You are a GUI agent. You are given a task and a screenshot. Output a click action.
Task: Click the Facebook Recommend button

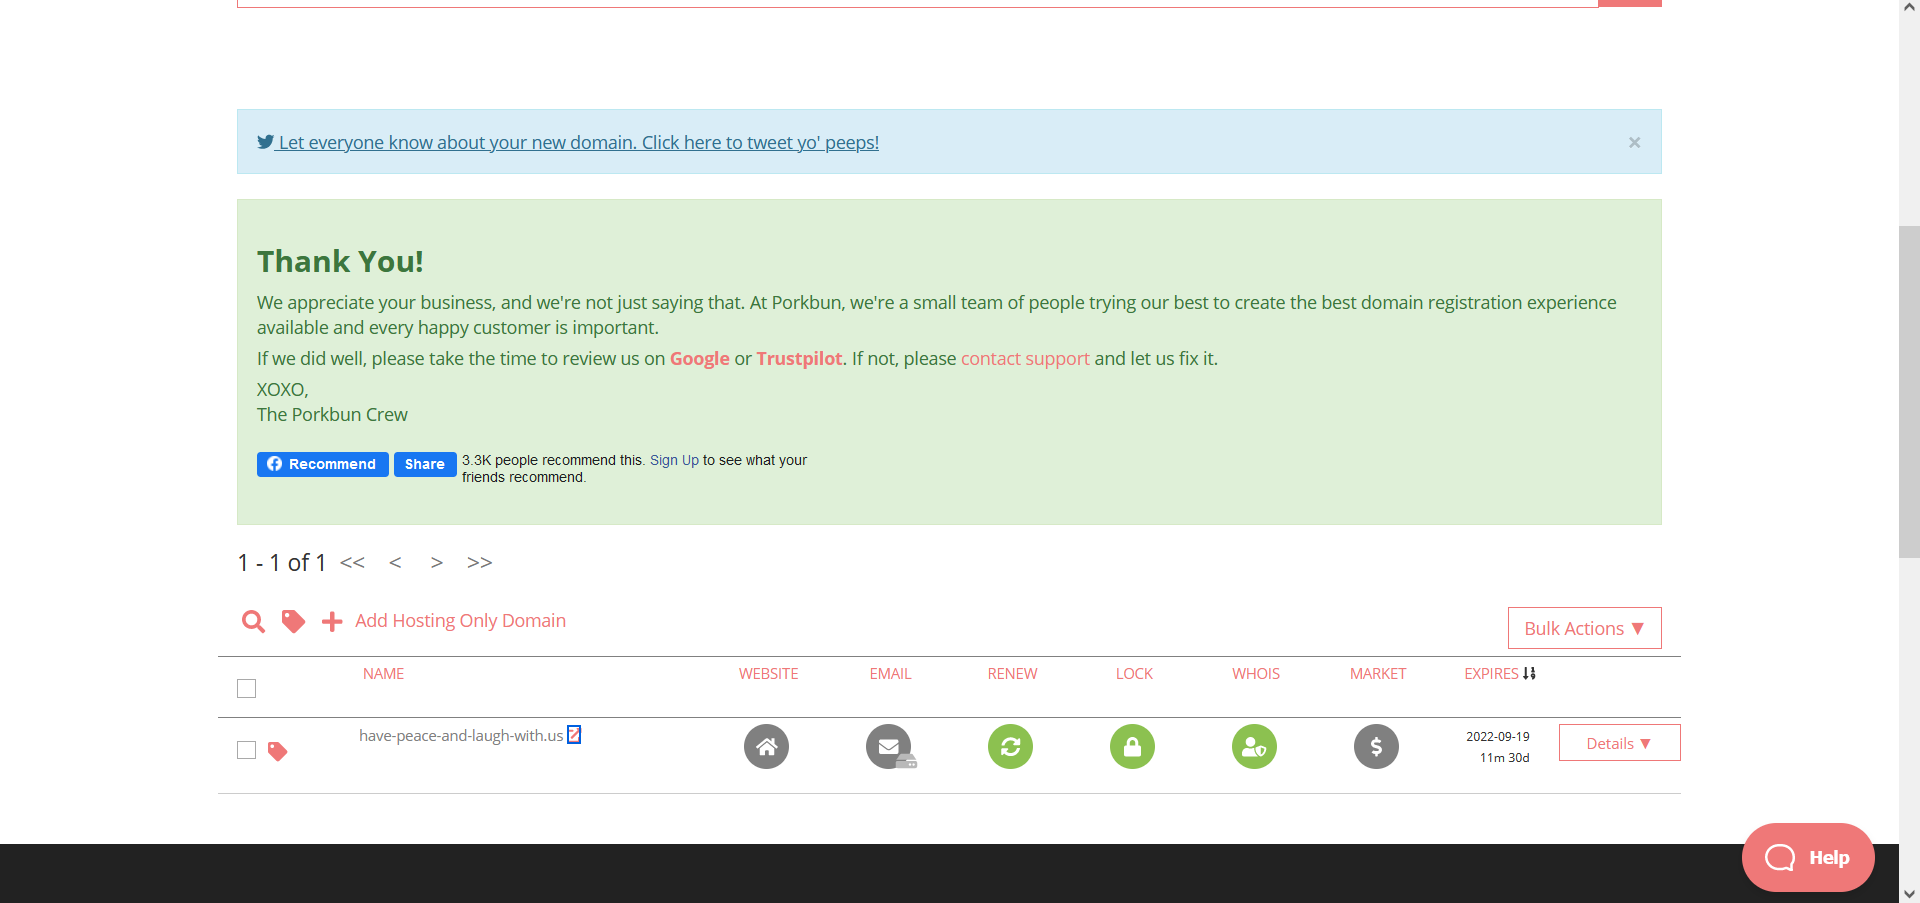click(x=322, y=464)
